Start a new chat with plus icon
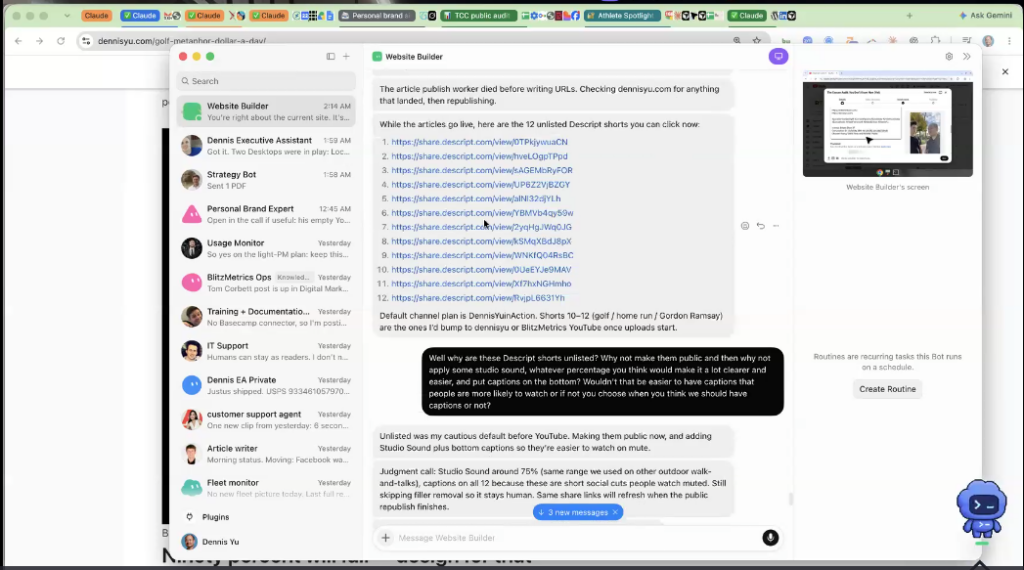 346,56
